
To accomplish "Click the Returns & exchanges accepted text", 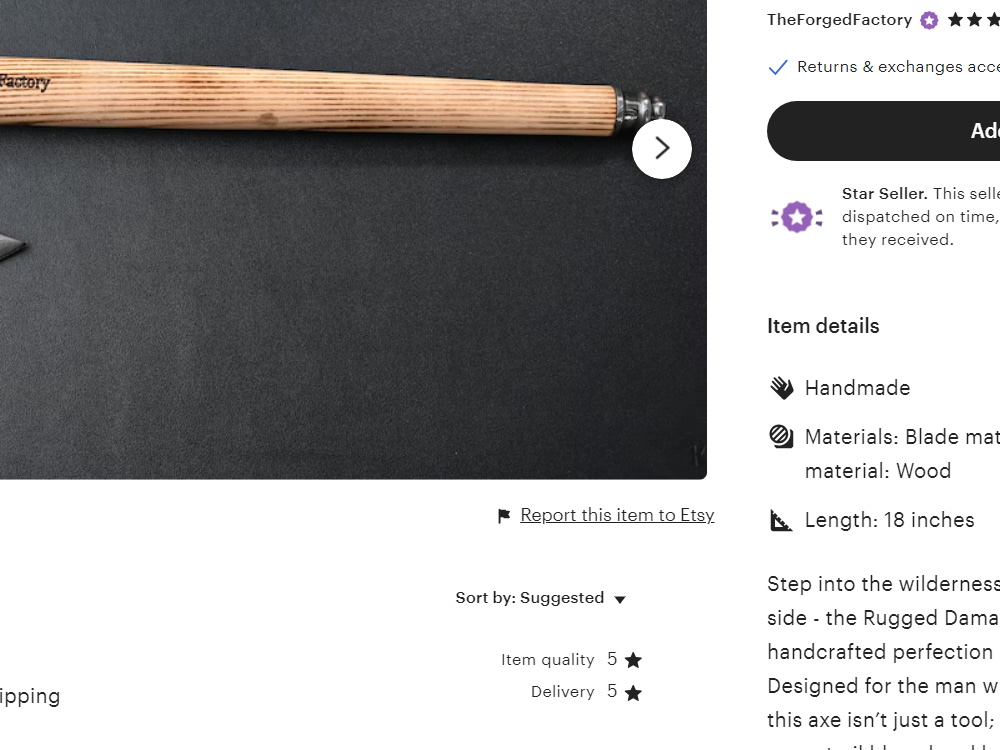I will click(899, 67).
